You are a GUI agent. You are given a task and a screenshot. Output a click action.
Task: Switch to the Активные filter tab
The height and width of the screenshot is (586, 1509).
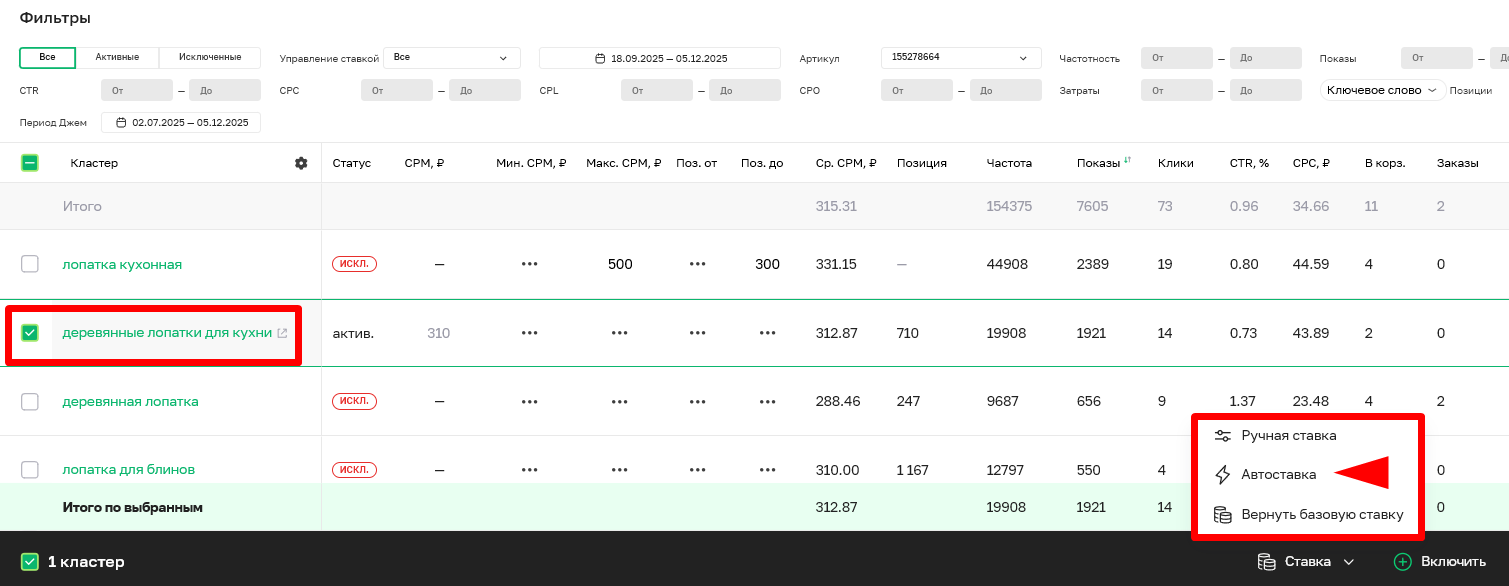(x=117, y=58)
